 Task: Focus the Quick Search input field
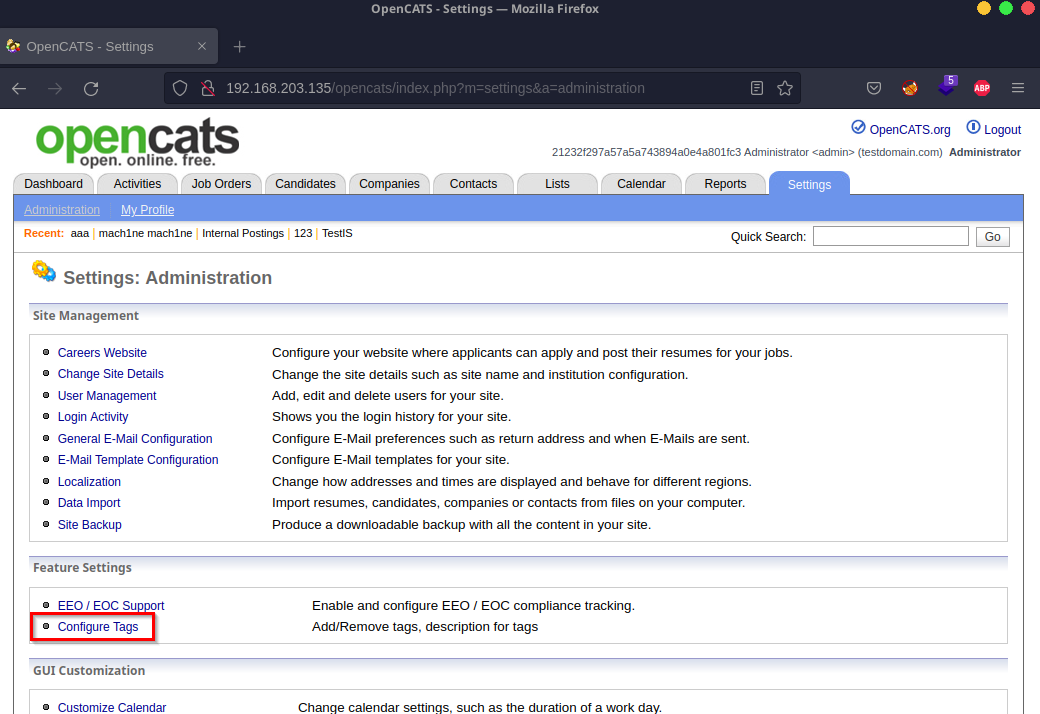click(x=891, y=236)
